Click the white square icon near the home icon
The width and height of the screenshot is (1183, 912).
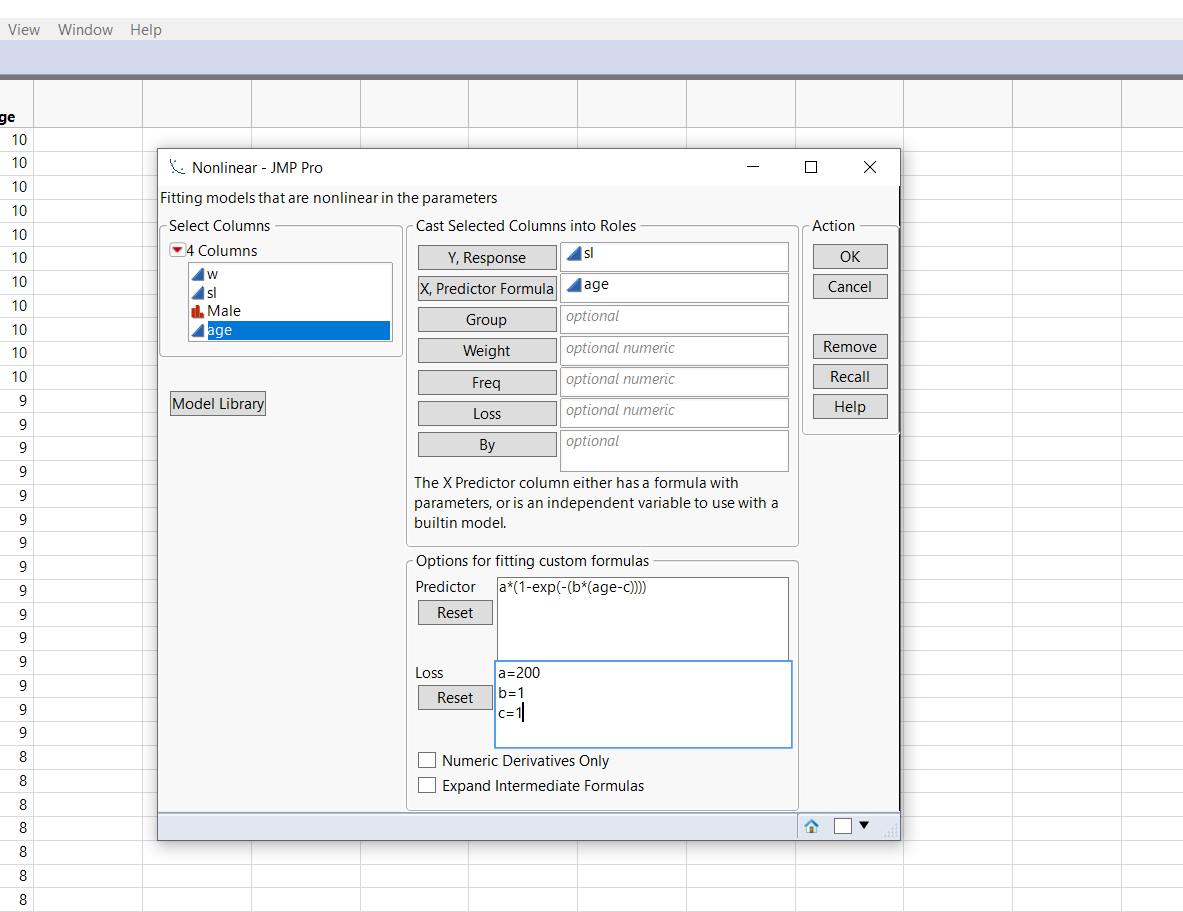click(x=841, y=825)
